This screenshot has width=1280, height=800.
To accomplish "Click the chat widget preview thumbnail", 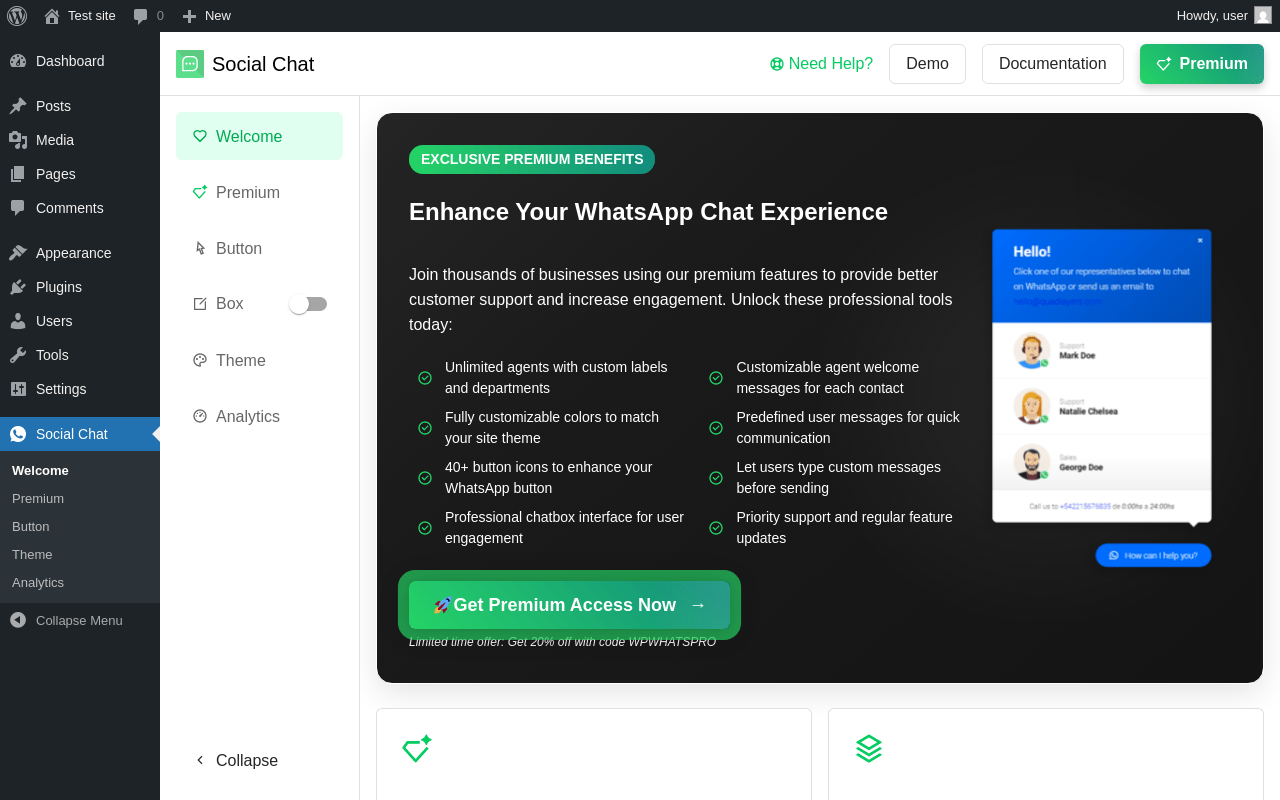I will click(1102, 398).
